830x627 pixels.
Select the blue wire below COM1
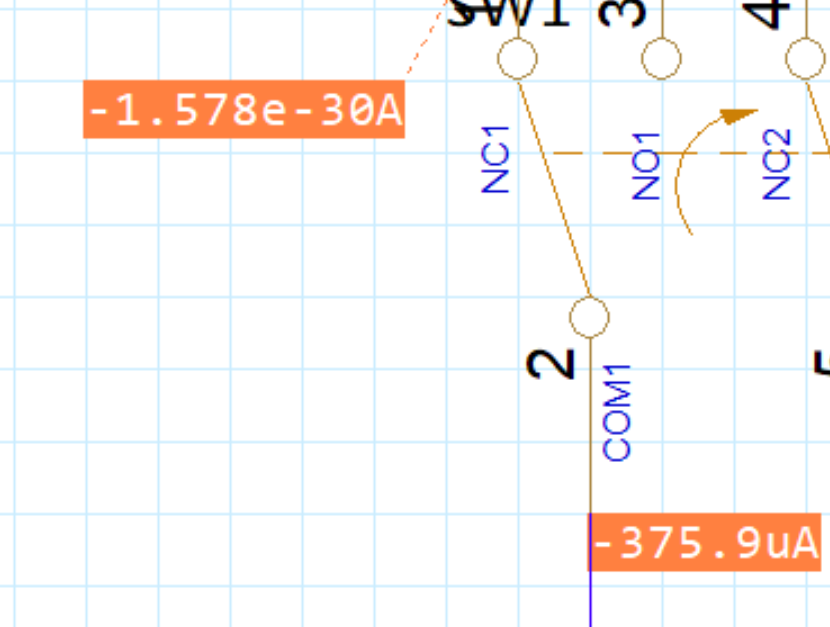click(590, 598)
